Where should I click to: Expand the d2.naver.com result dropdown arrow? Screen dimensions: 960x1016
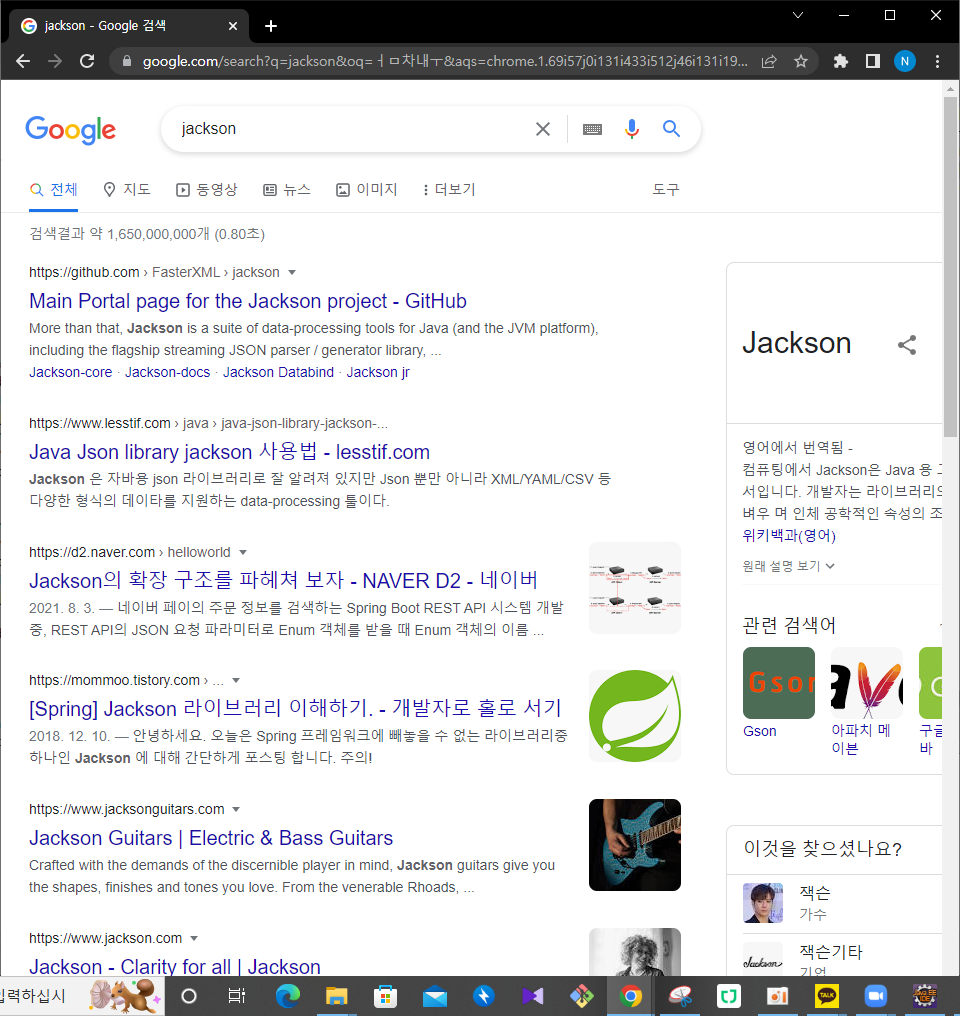[243, 553]
